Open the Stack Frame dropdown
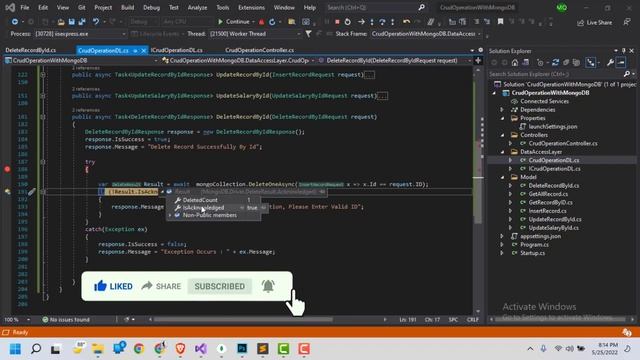640x360 pixels. [426, 34]
